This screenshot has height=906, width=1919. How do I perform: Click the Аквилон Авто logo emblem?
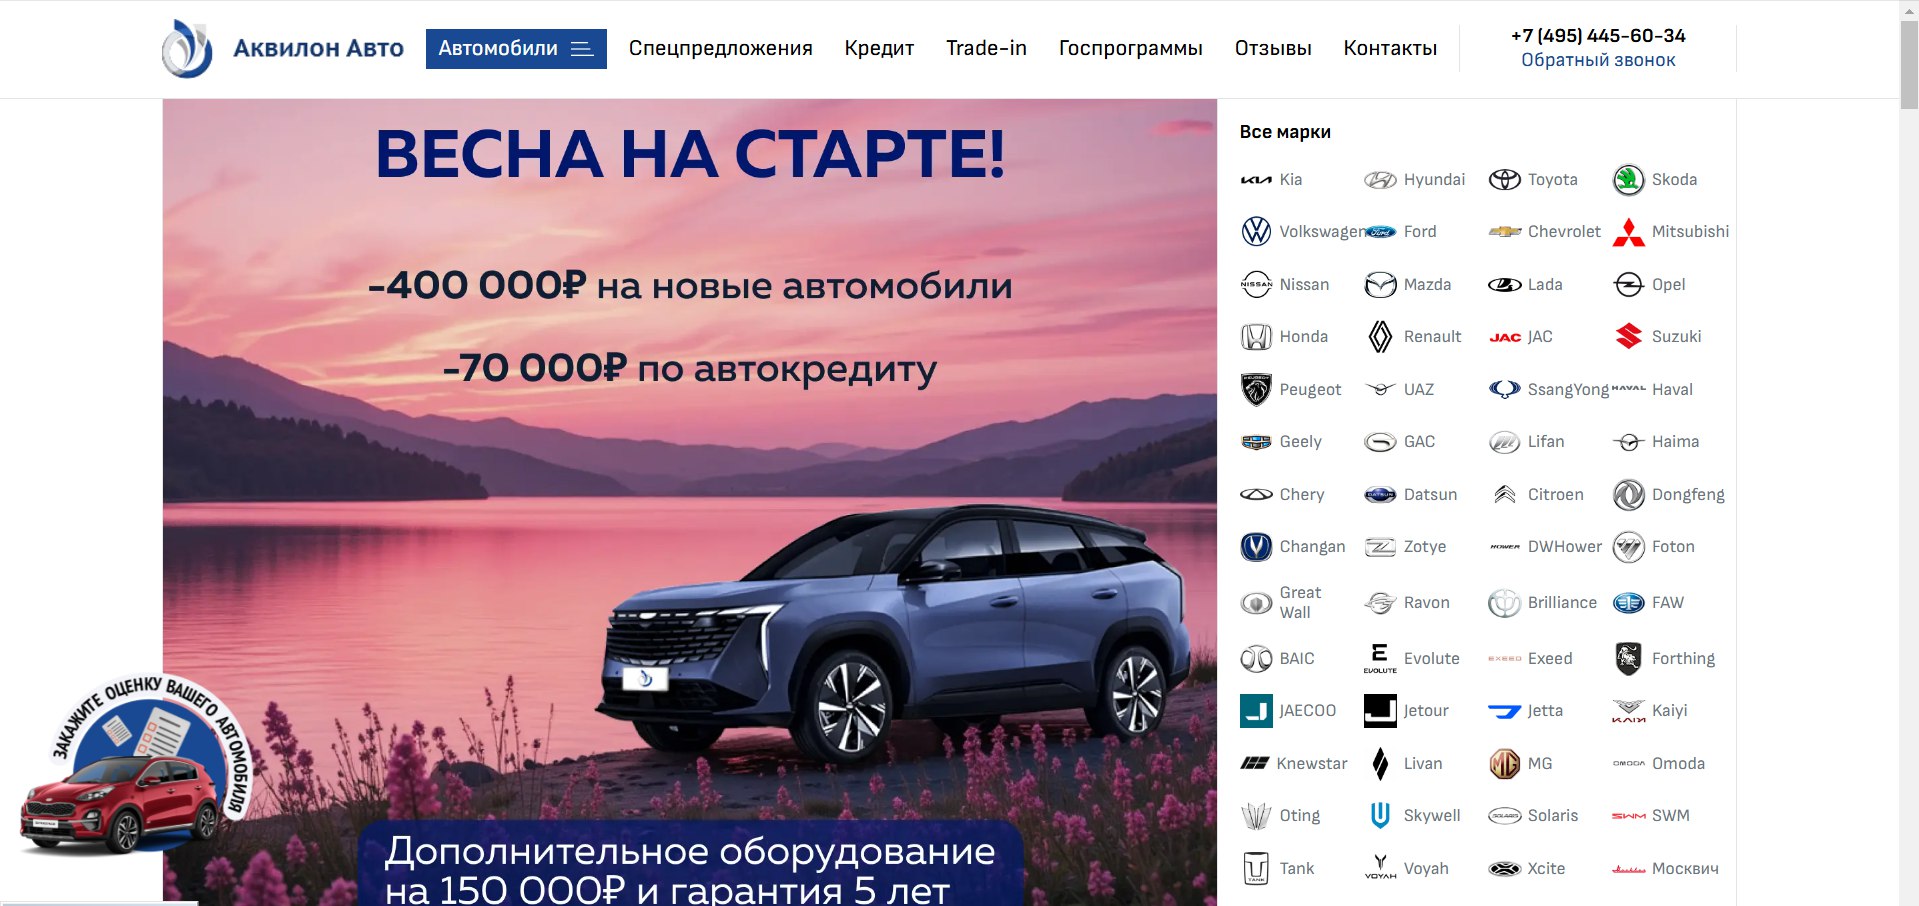[187, 48]
